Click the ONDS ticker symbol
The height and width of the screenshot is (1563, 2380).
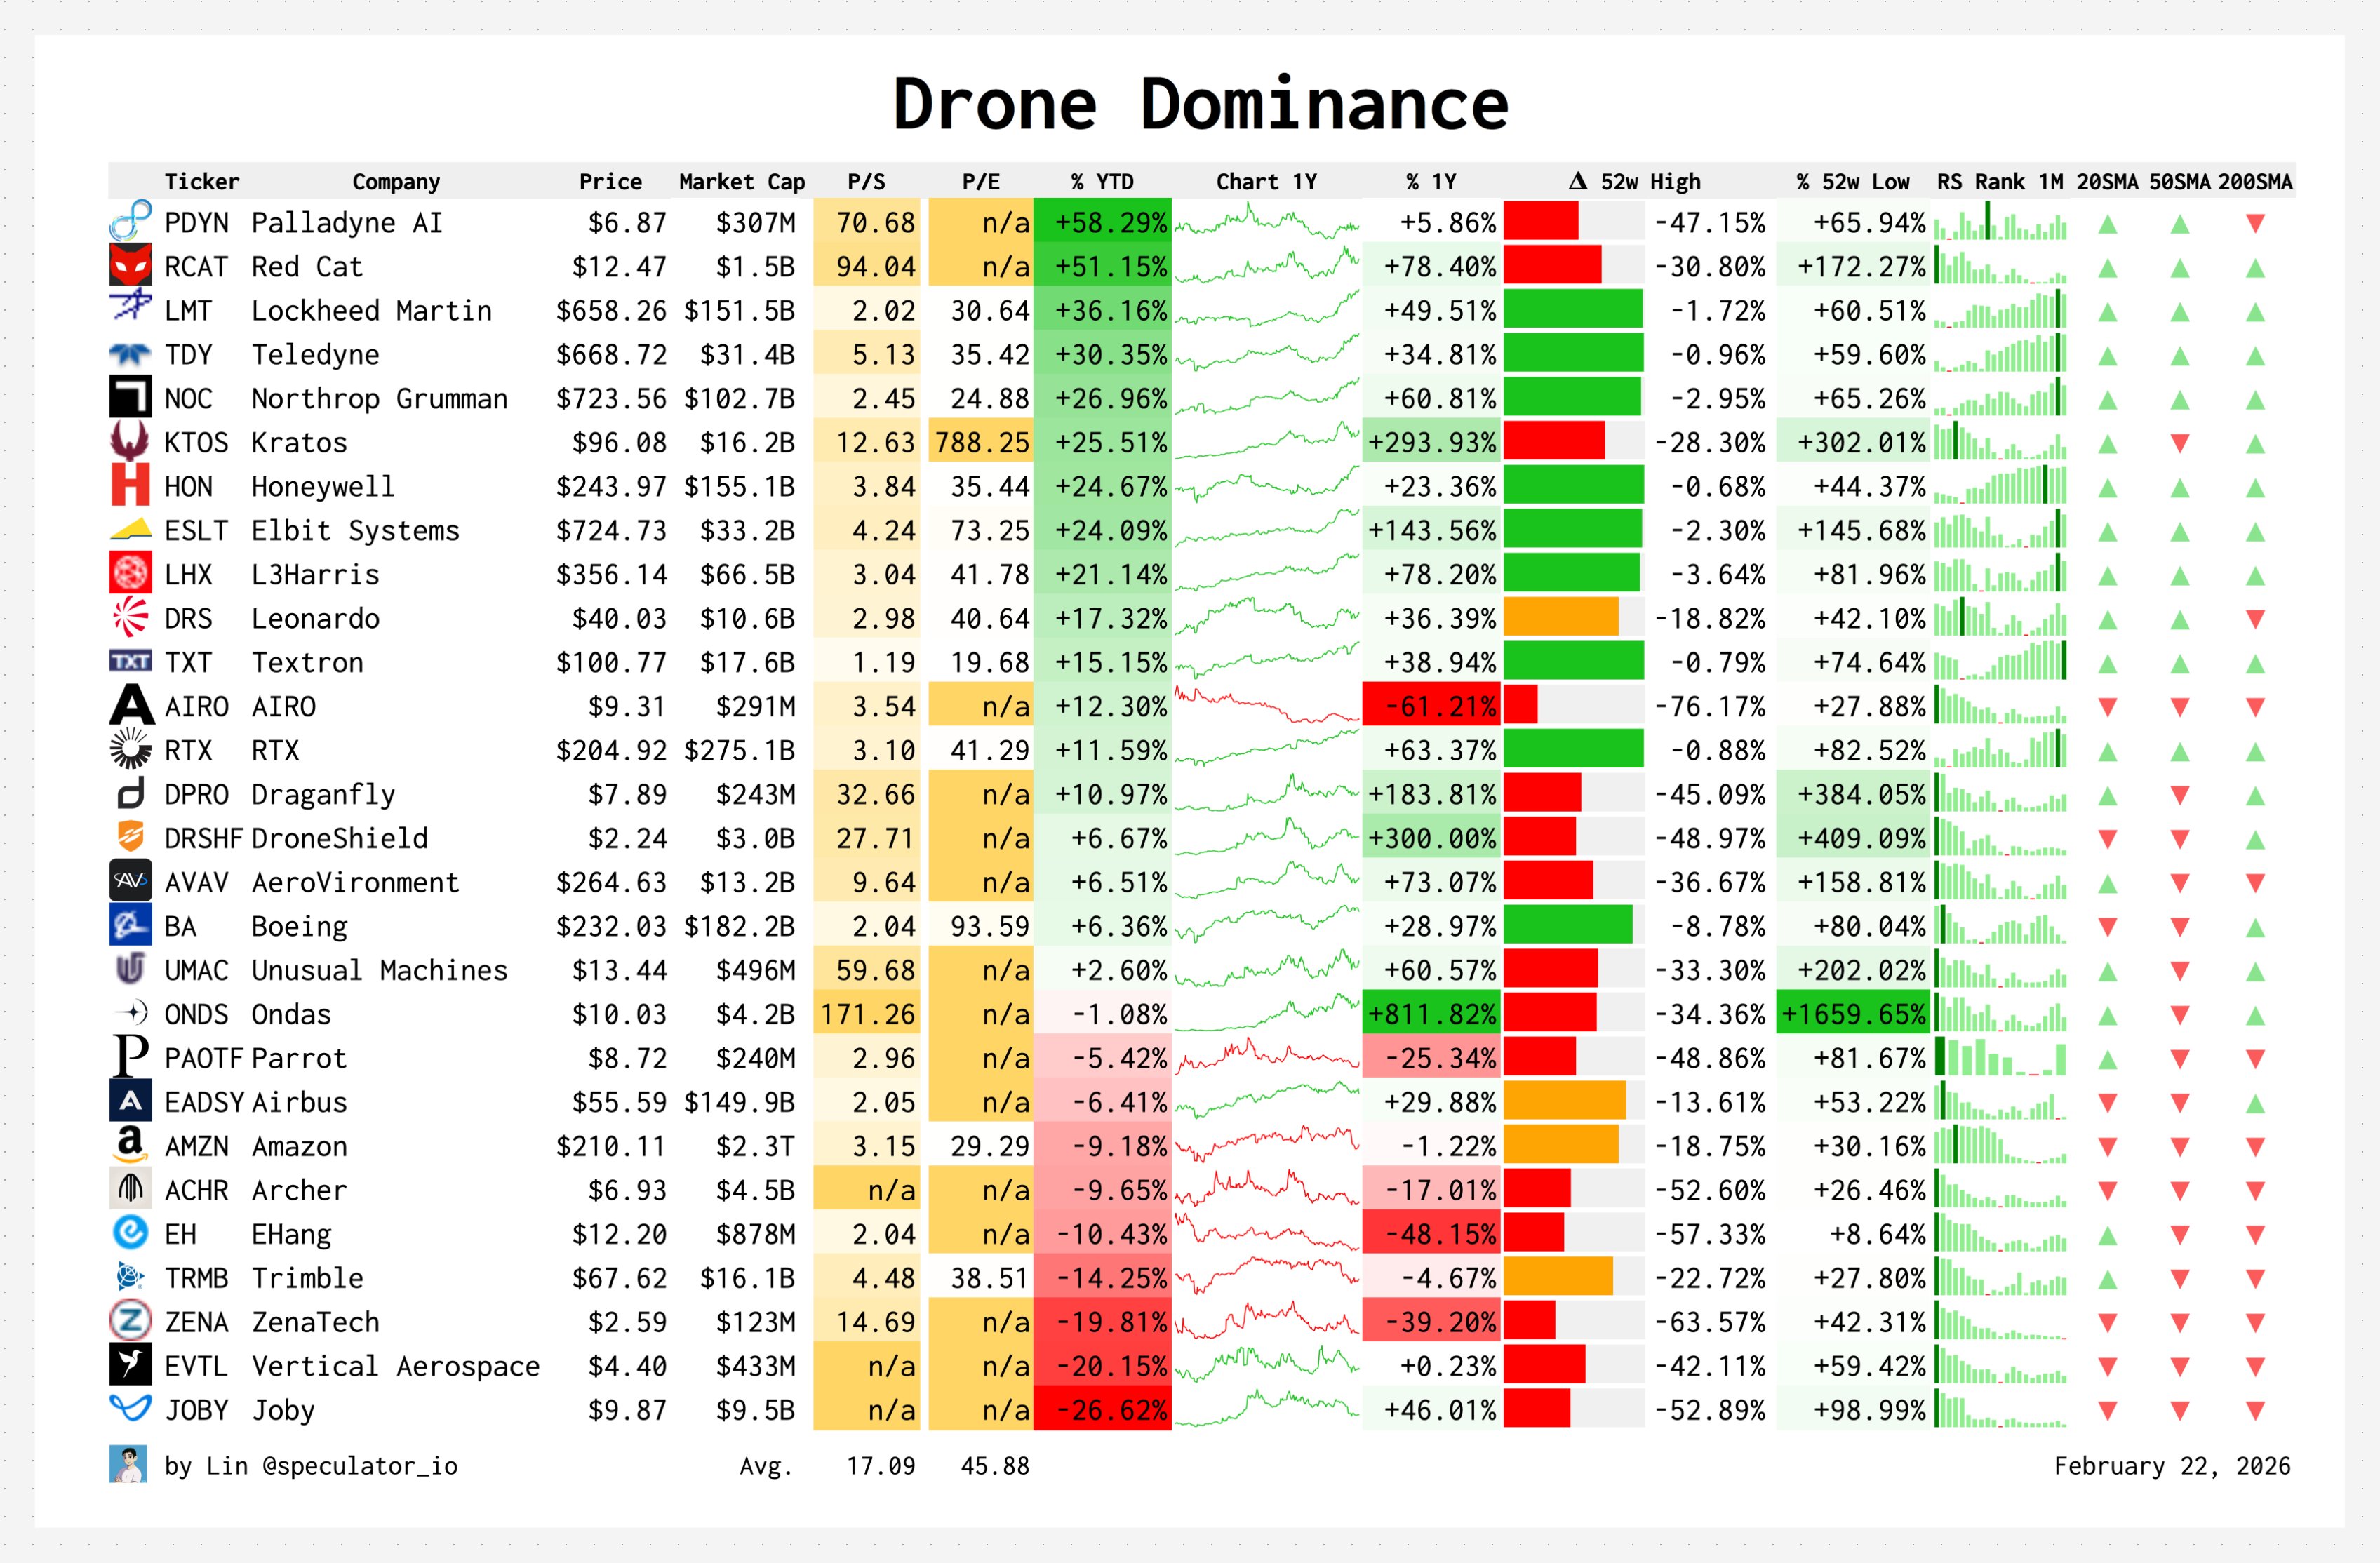point(196,1014)
